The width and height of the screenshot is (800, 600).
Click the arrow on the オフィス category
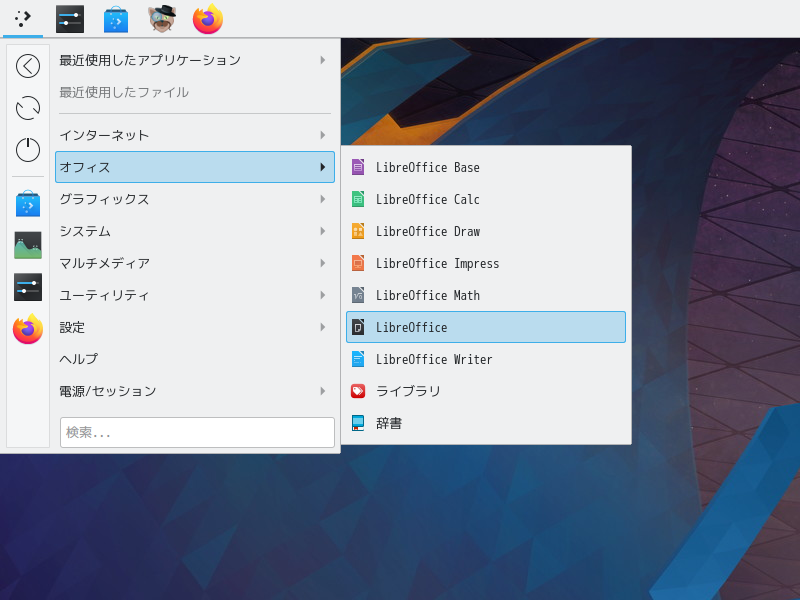click(x=322, y=167)
